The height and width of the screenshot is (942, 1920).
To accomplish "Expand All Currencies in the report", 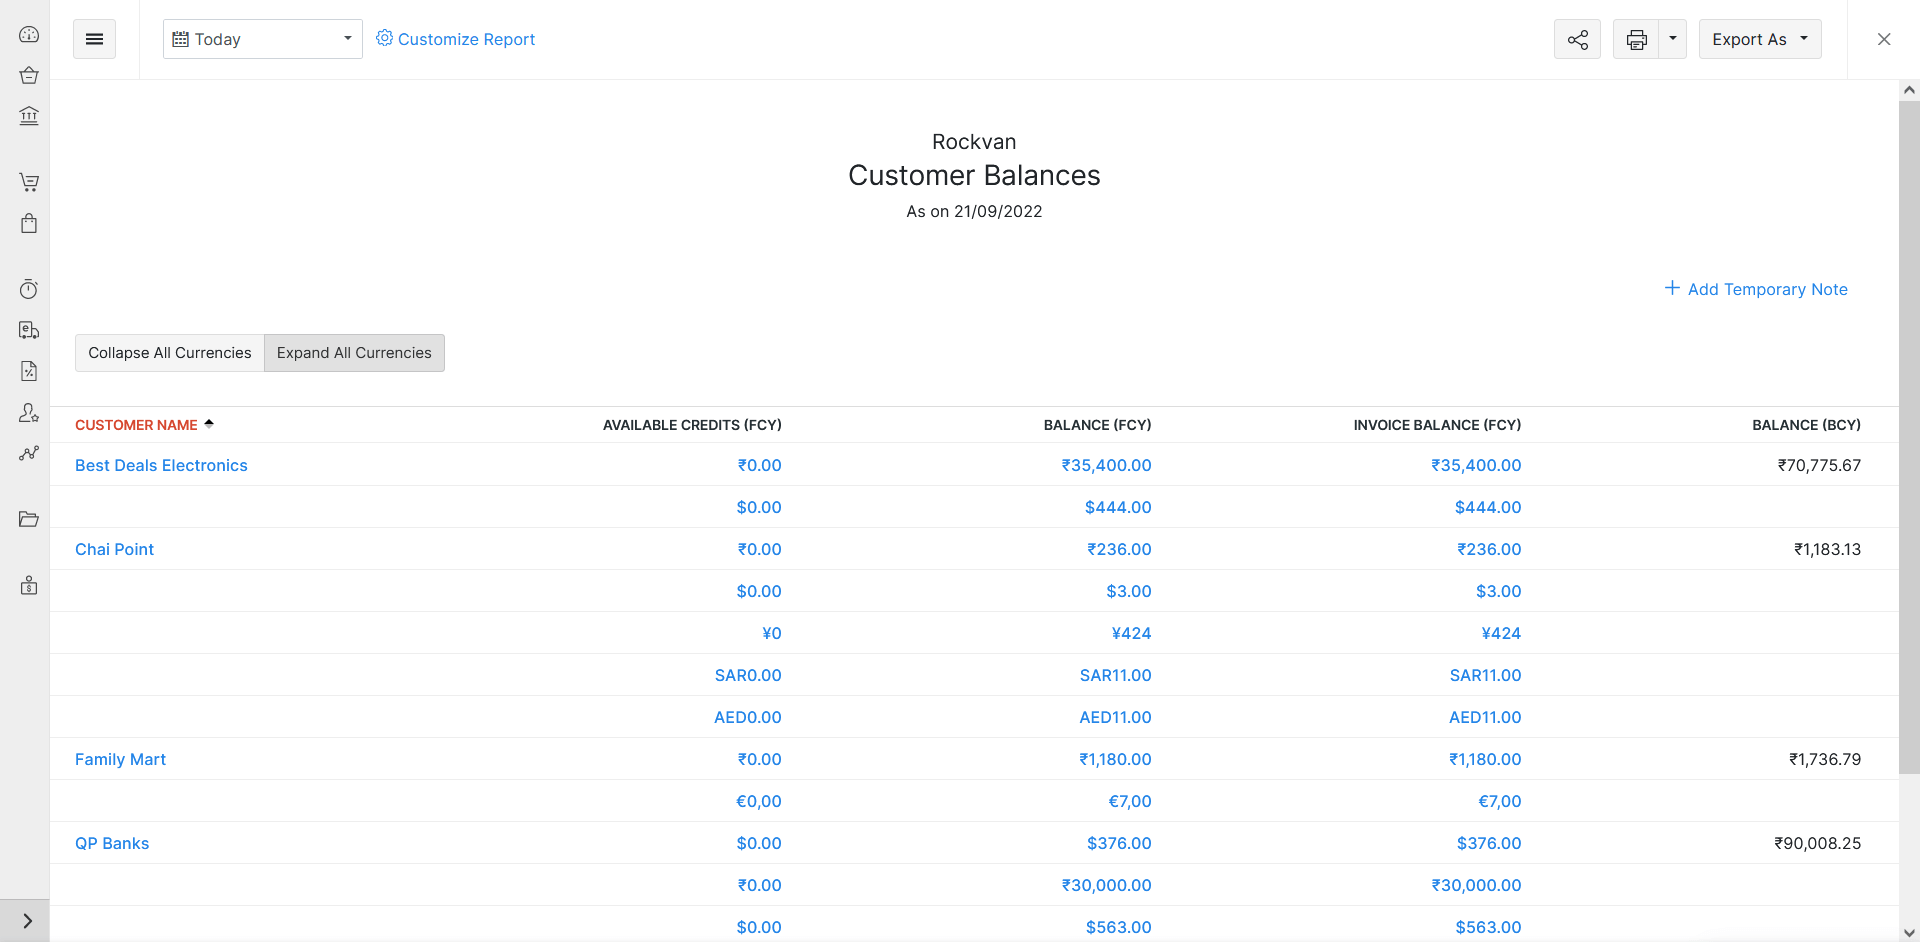I will 354,352.
